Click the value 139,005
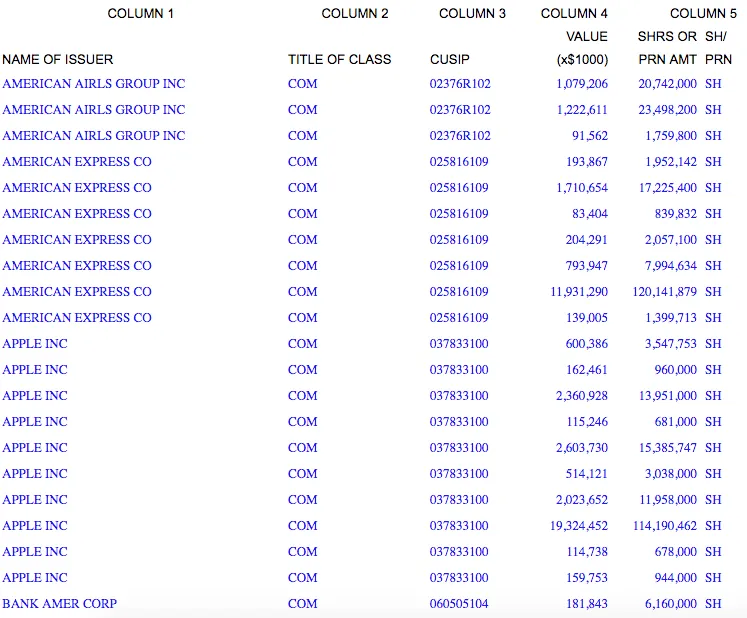The width and height of the screenshot is (747, 618). pyautogui.click(x=586, y=318)
